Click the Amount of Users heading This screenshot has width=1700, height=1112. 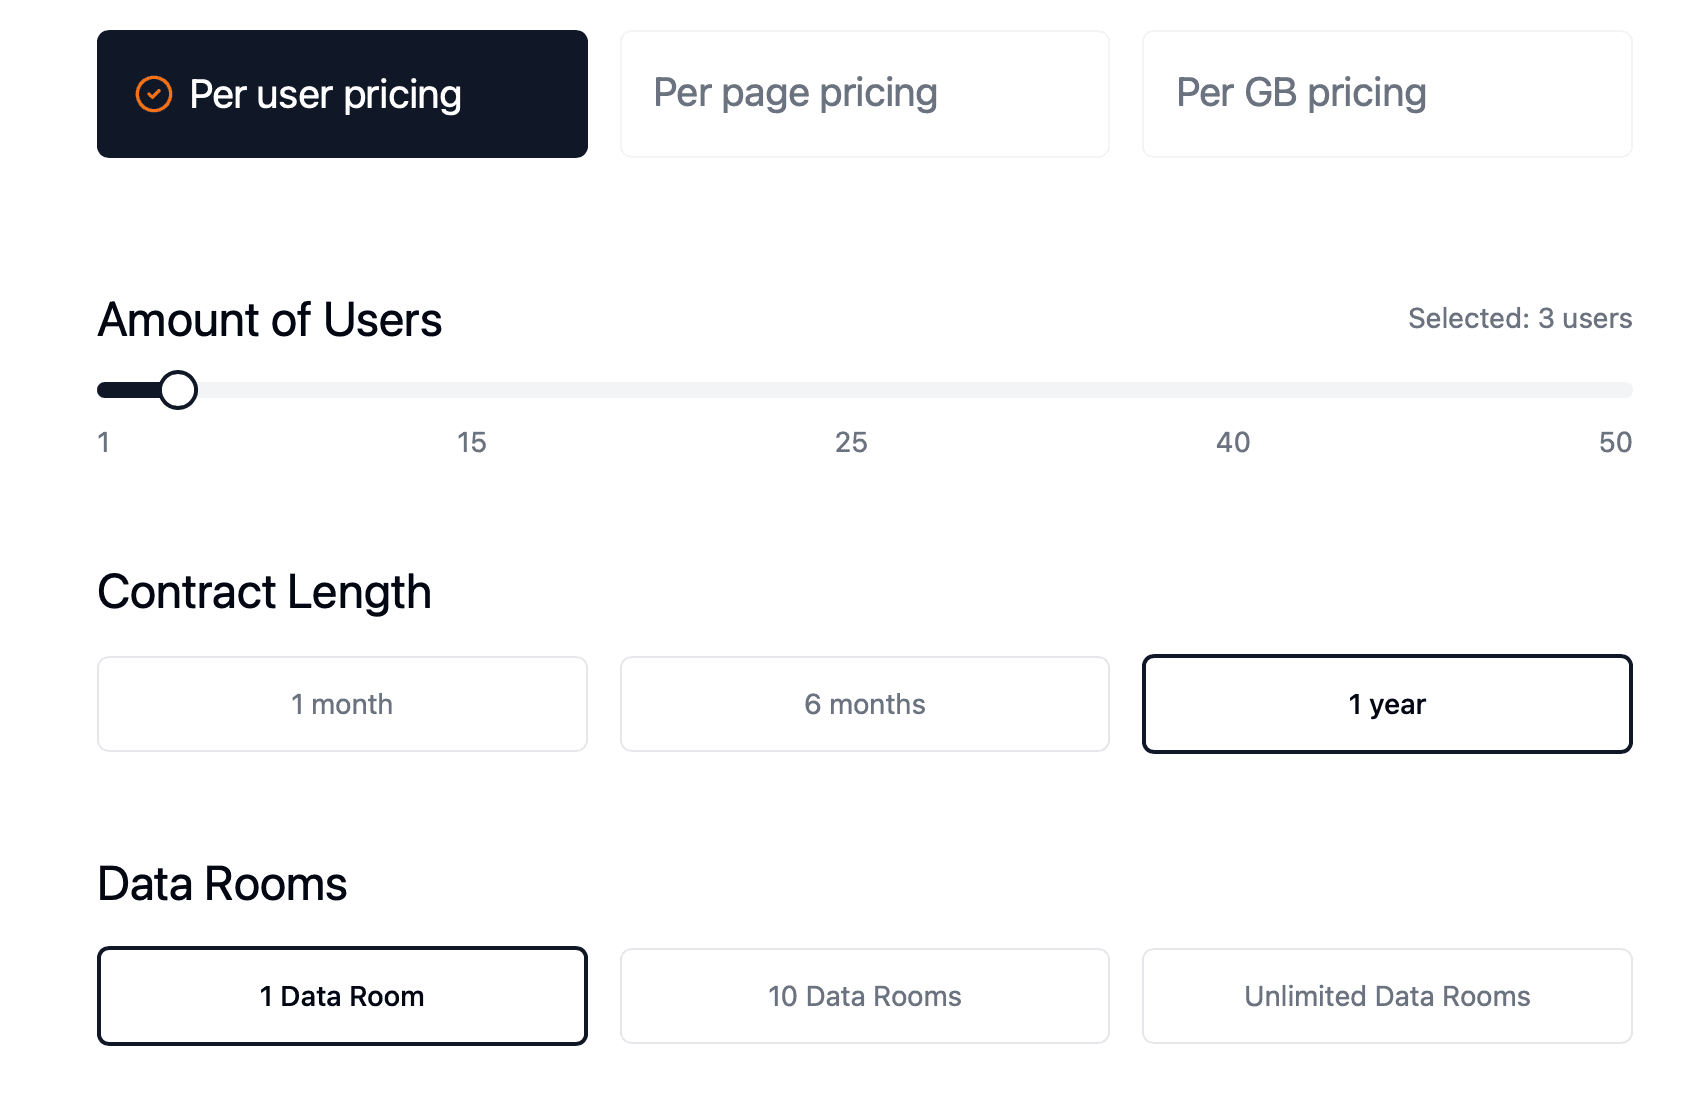coord(269,320)
